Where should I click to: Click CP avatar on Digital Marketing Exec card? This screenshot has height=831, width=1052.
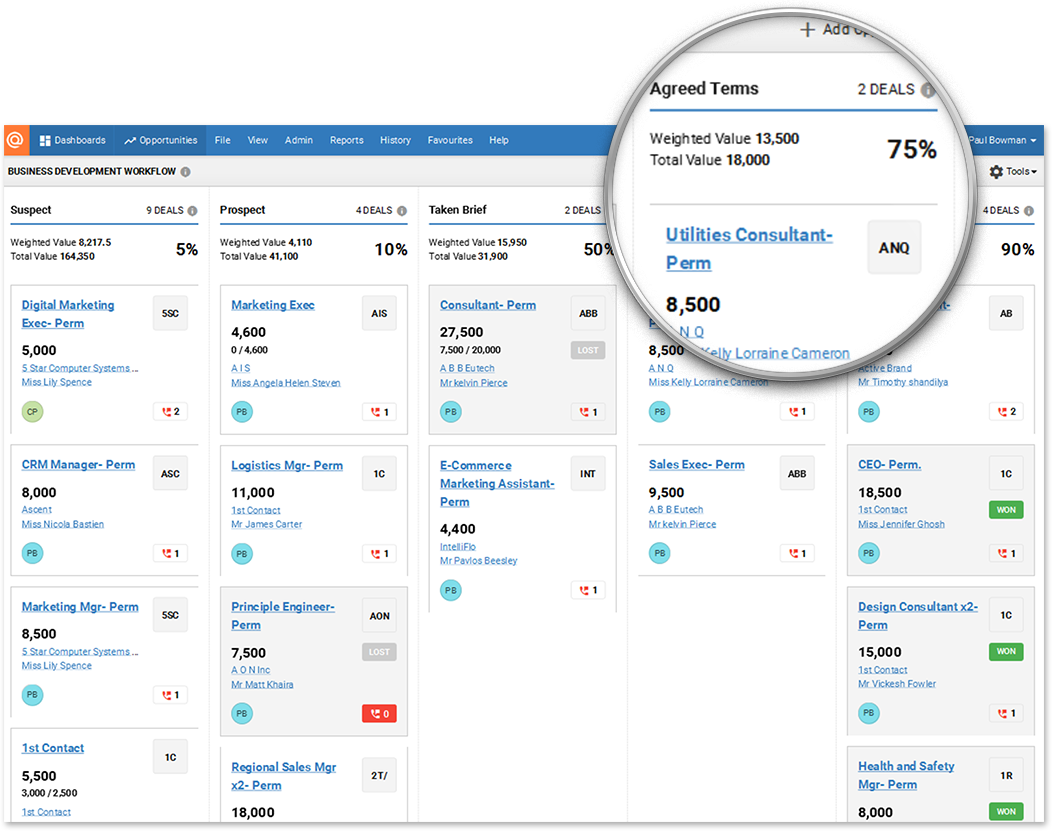point(32,411)
